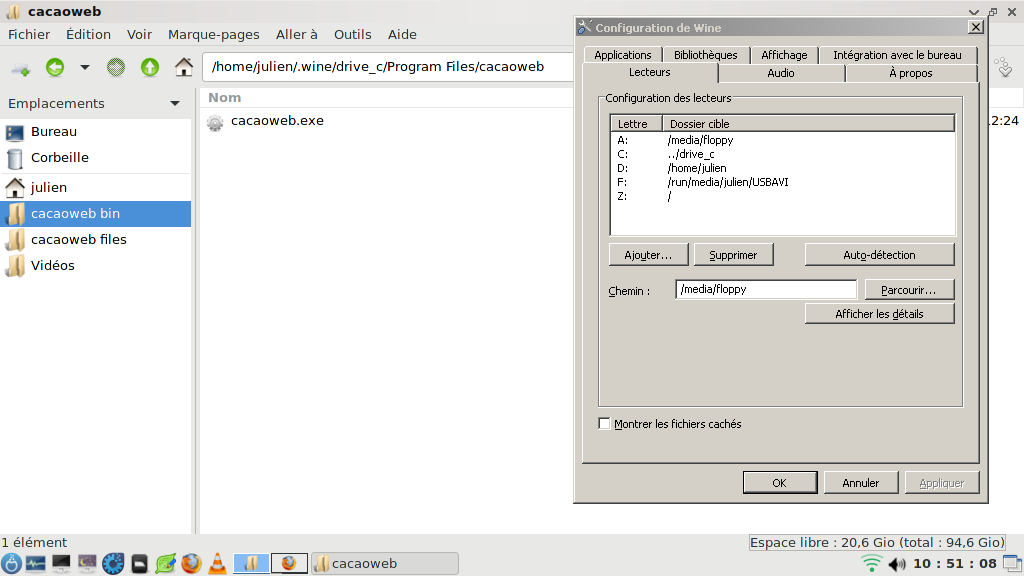Switch to the Affichage tab
This screenshot has height=576, width=1024.
click(784, 55)
